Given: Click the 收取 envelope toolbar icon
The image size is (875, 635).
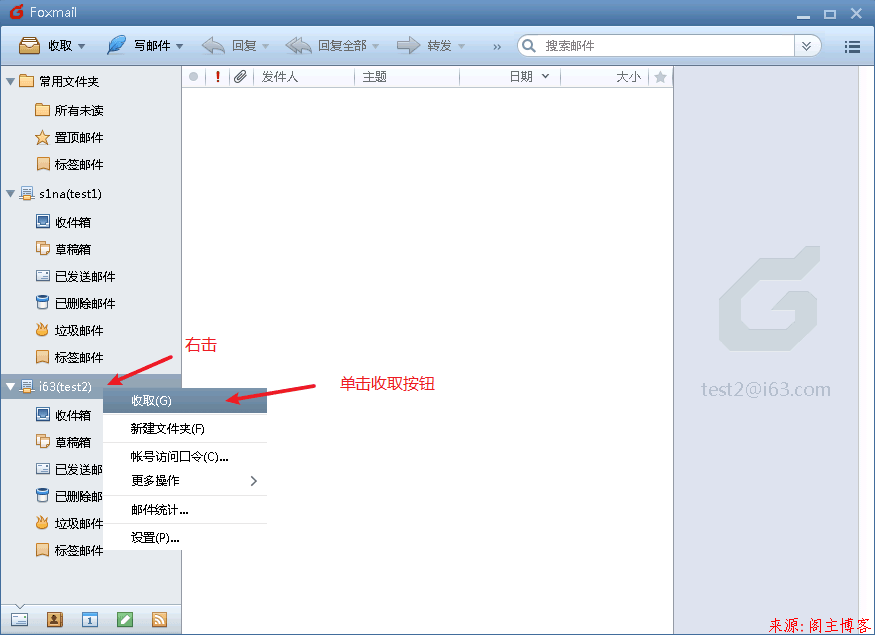Looking at the screenshot, I should tap(30, 45).
